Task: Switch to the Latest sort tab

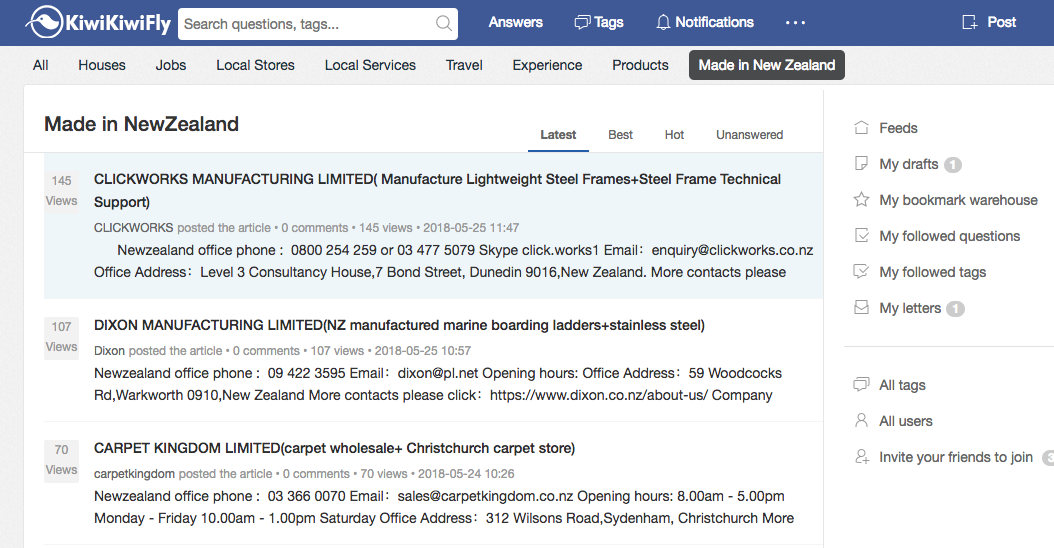Action: [558, 134]
